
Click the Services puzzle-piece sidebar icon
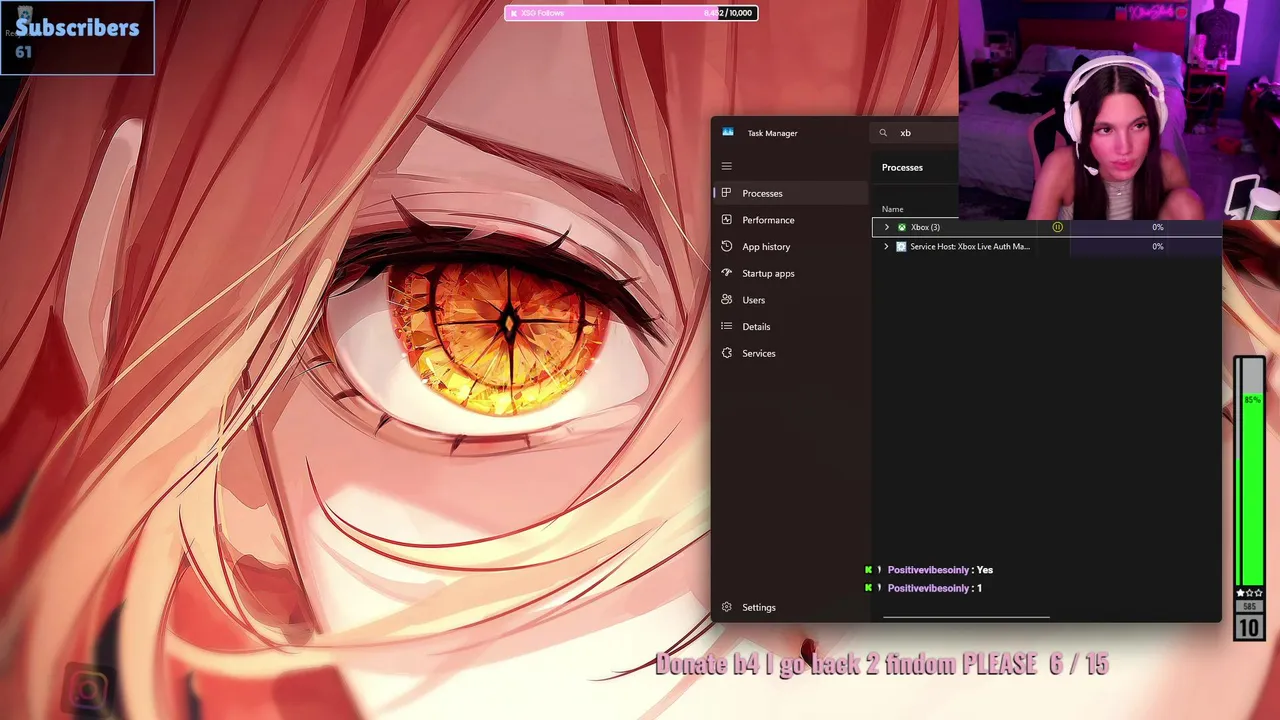(x=727, y=353)
